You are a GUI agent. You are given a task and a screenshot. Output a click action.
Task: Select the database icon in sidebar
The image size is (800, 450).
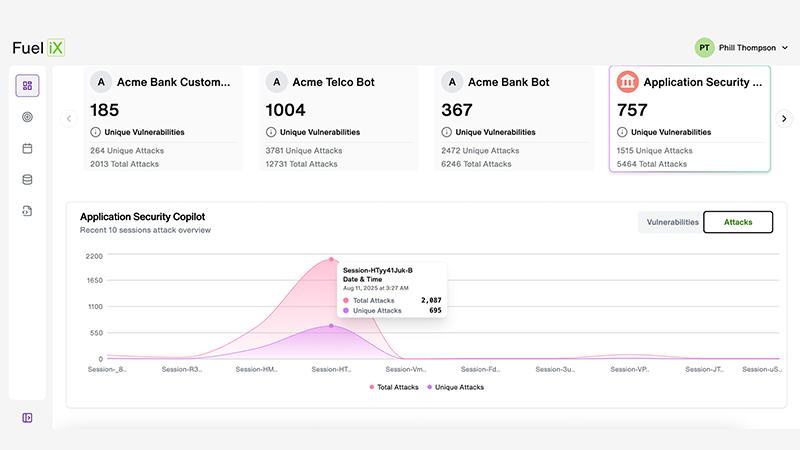coord(27,180)
